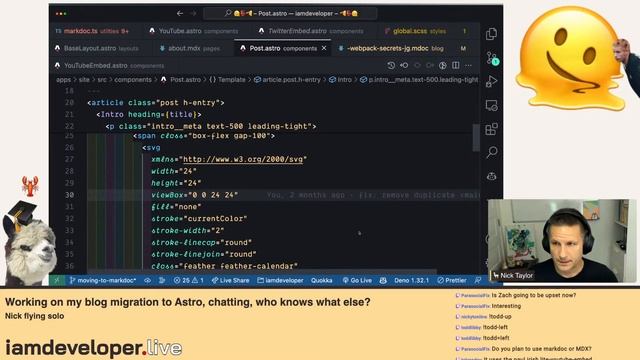Click the <article class="post h-entry"> line

coord(156,103)
